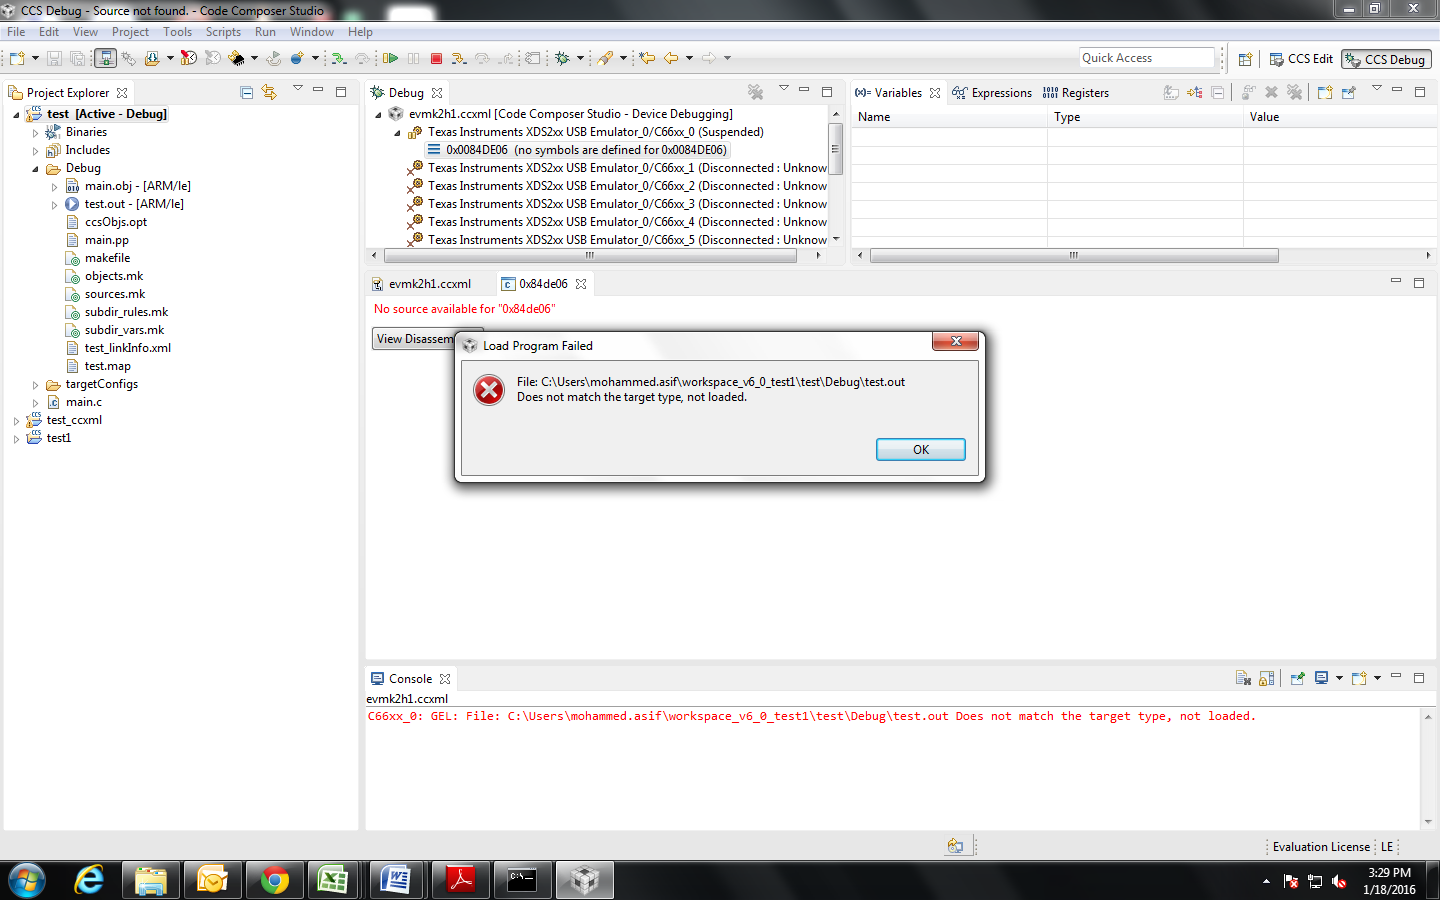
Task: Expand the test_ccxml project
Action: coord(16,420)
